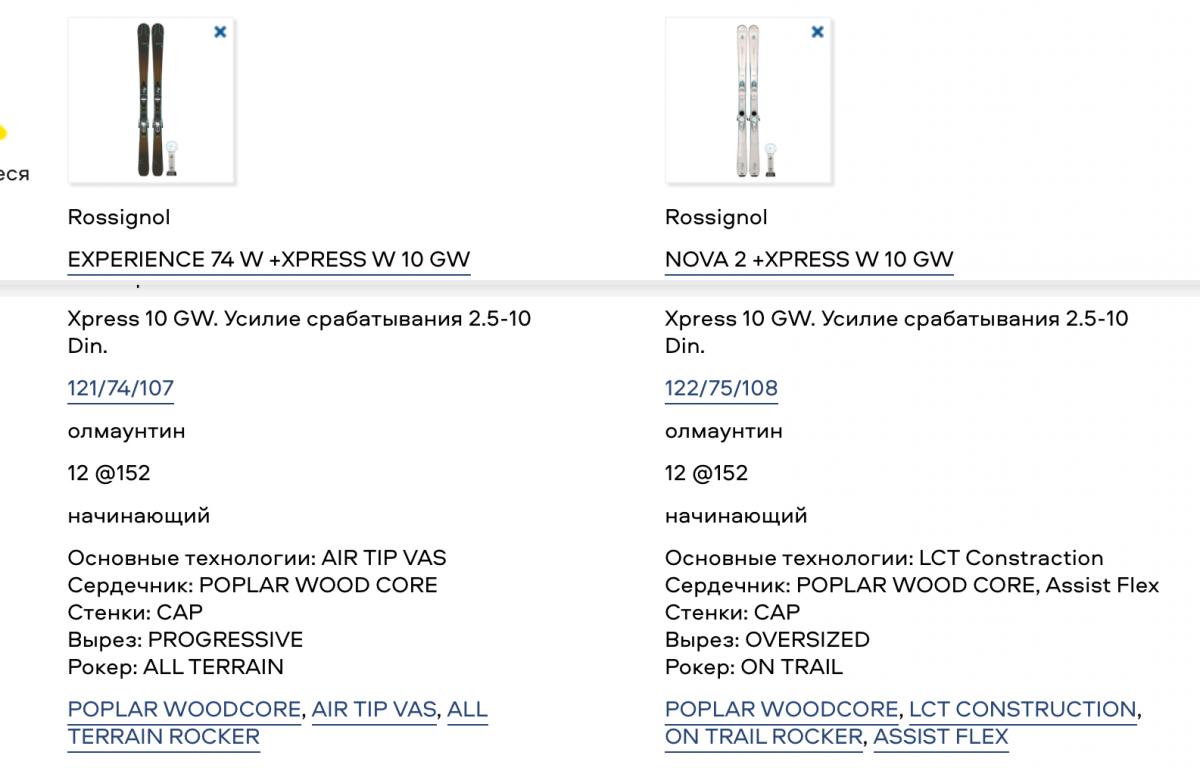Open POPLAR WOODCORE link under NOVA 2
This screenshot has height=768, width=1200.
[781, 710]
